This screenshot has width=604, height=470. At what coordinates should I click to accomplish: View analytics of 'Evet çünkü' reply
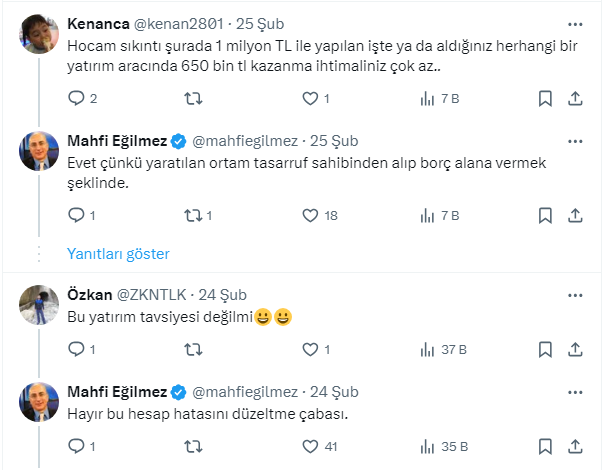(x=427, y=214)
